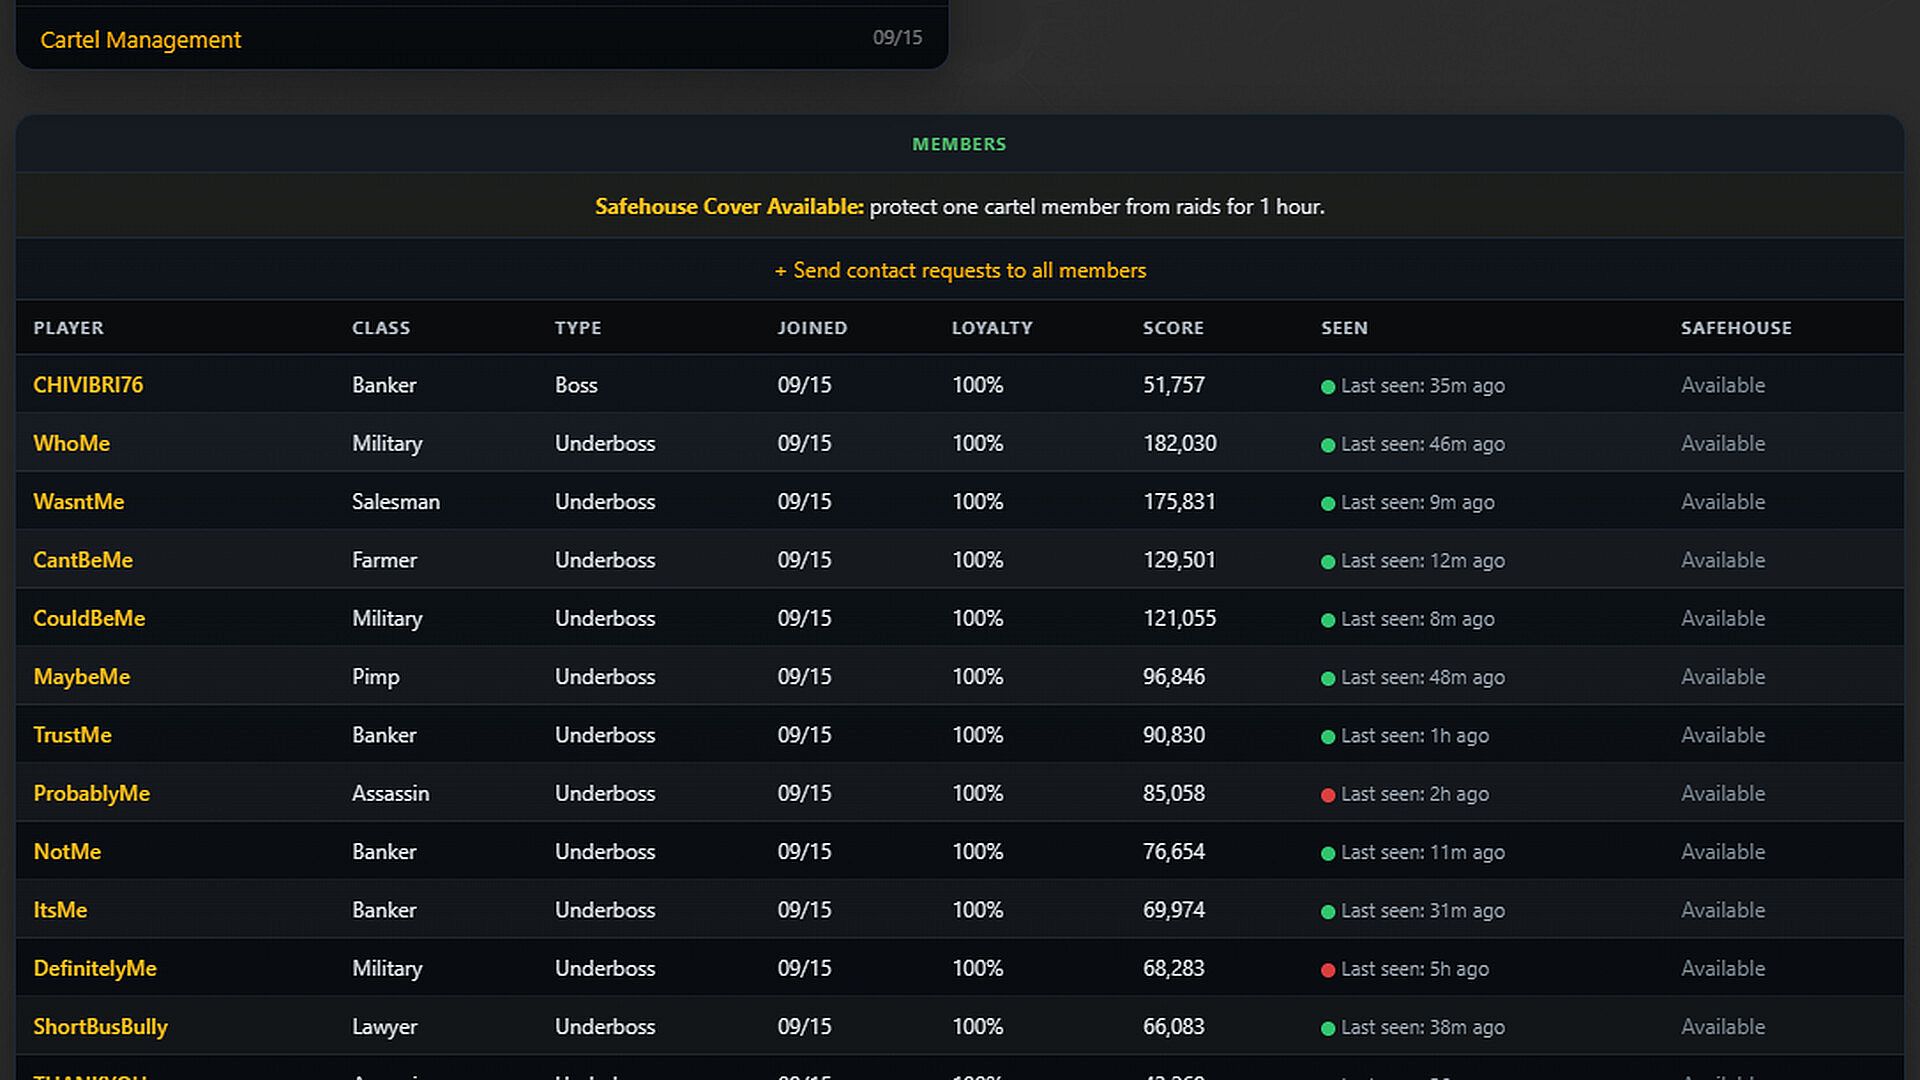The width and height of the screenshot is (1920, 1080).
Task: Click the SAFEHOUSE column header
Action: (1736, 328)
